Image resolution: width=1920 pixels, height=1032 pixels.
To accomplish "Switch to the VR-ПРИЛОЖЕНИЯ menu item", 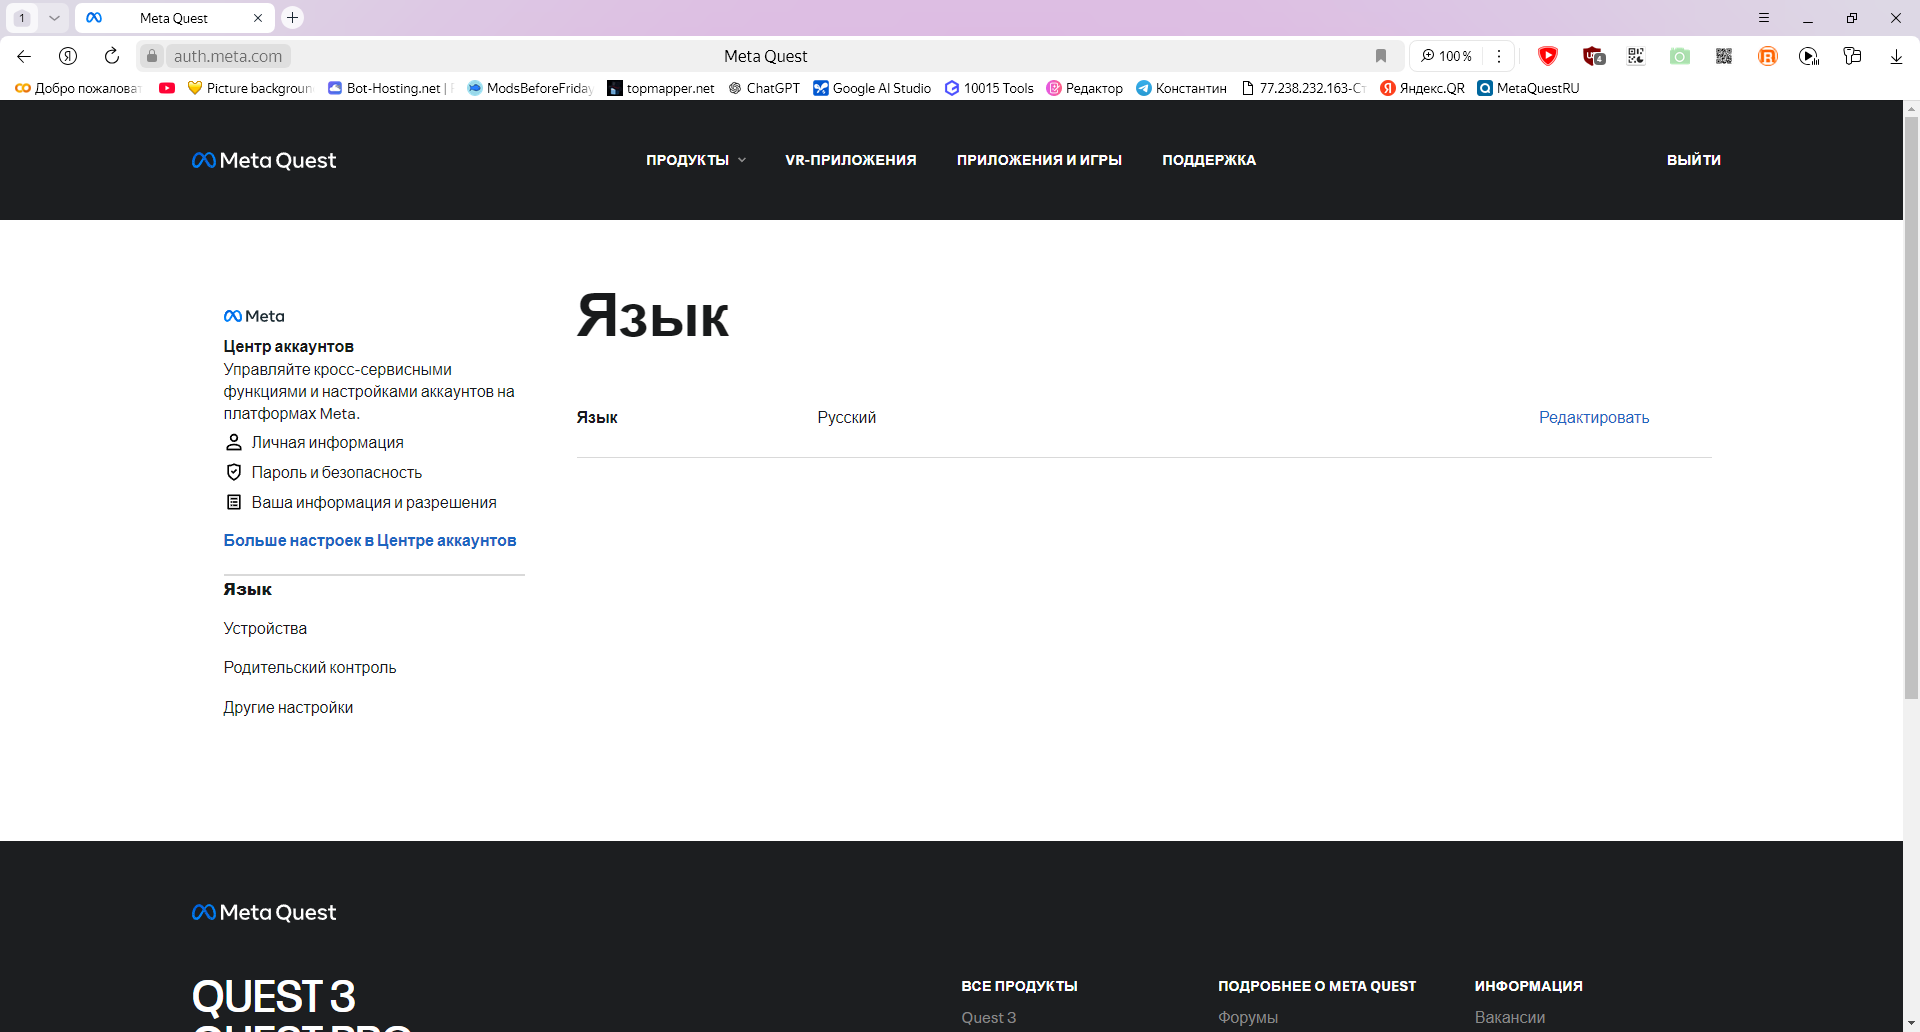I will point(851,160).
